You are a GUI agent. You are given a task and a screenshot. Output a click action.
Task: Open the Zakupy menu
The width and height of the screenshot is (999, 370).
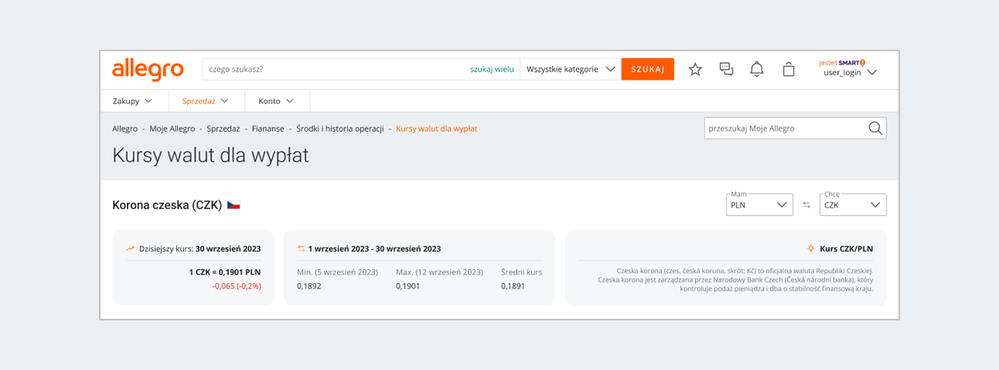(x=133, y=101)
